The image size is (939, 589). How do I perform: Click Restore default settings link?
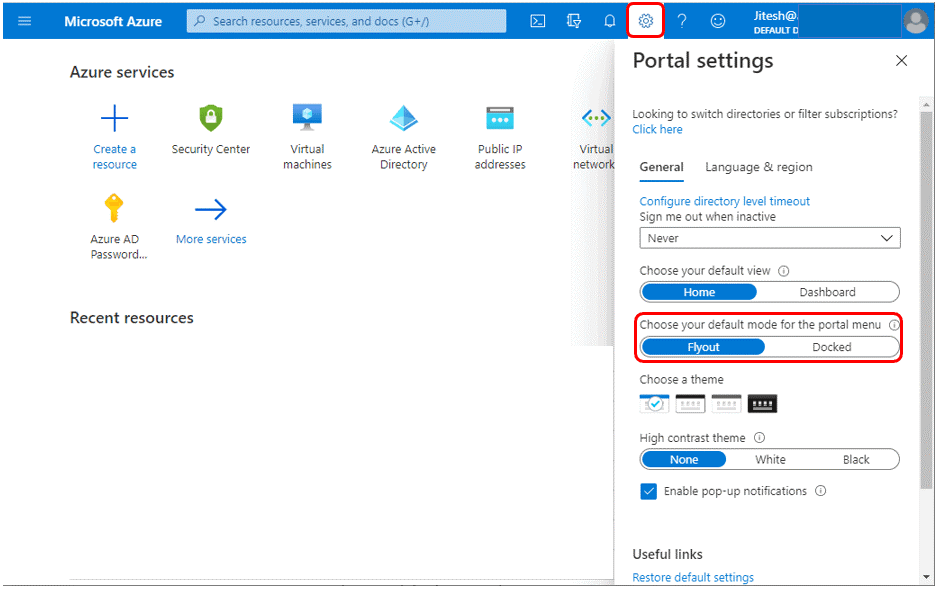point(693,578)
